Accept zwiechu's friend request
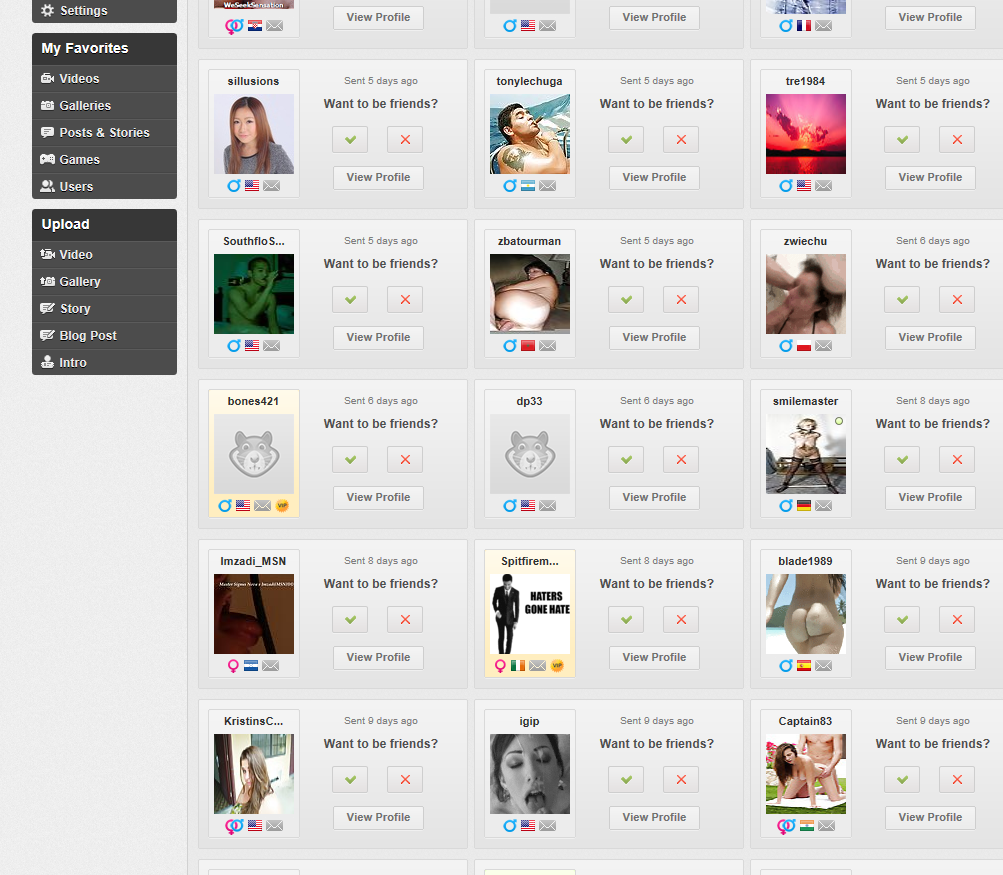Image resolution: width=1003 pixels, height=875 pixels. 902,299
